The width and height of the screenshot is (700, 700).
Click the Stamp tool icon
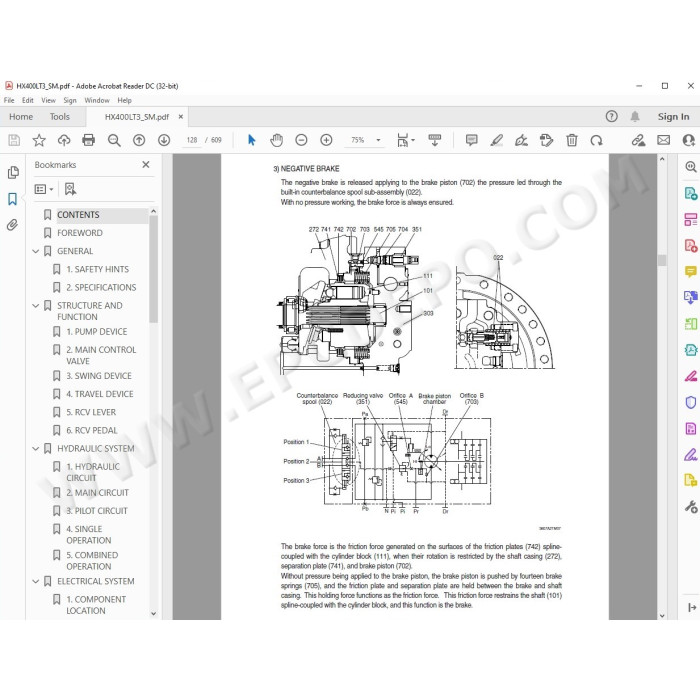coord(546,140)
